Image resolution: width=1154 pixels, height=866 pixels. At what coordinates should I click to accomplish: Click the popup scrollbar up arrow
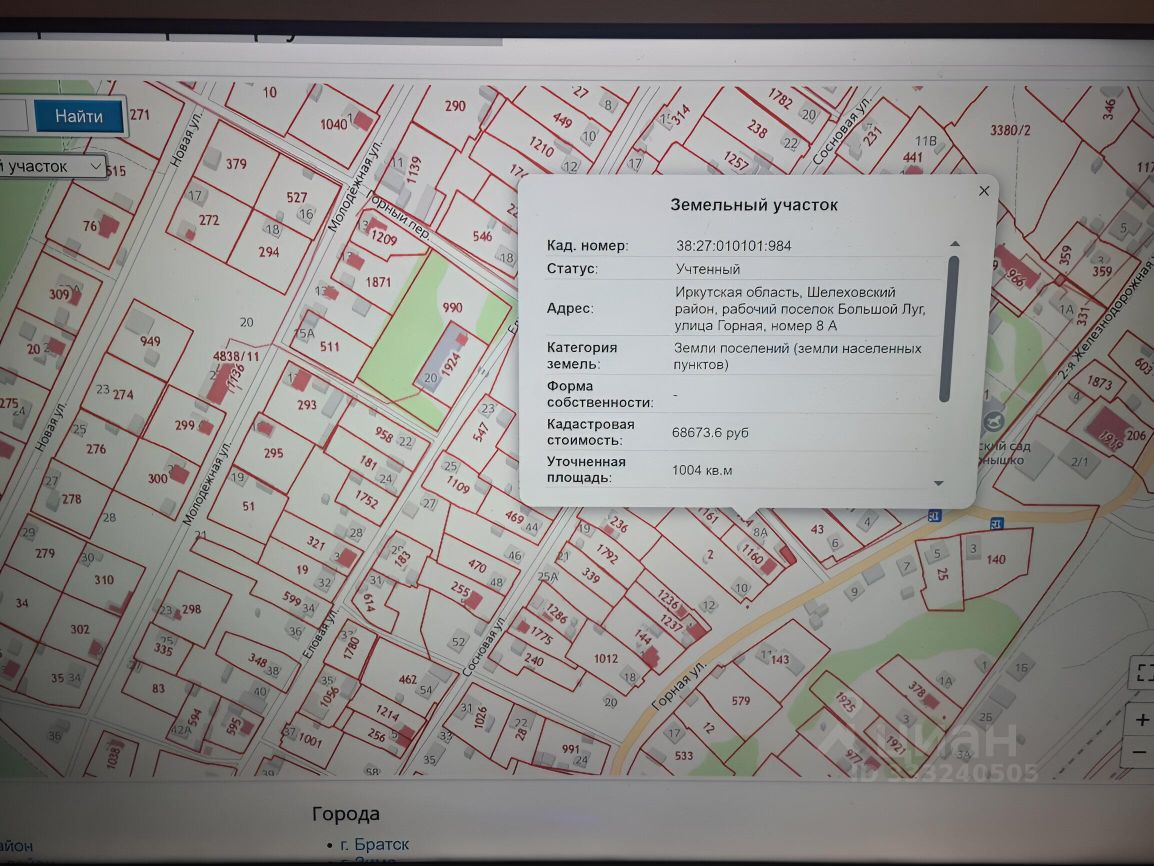click(x=955, y=244)
